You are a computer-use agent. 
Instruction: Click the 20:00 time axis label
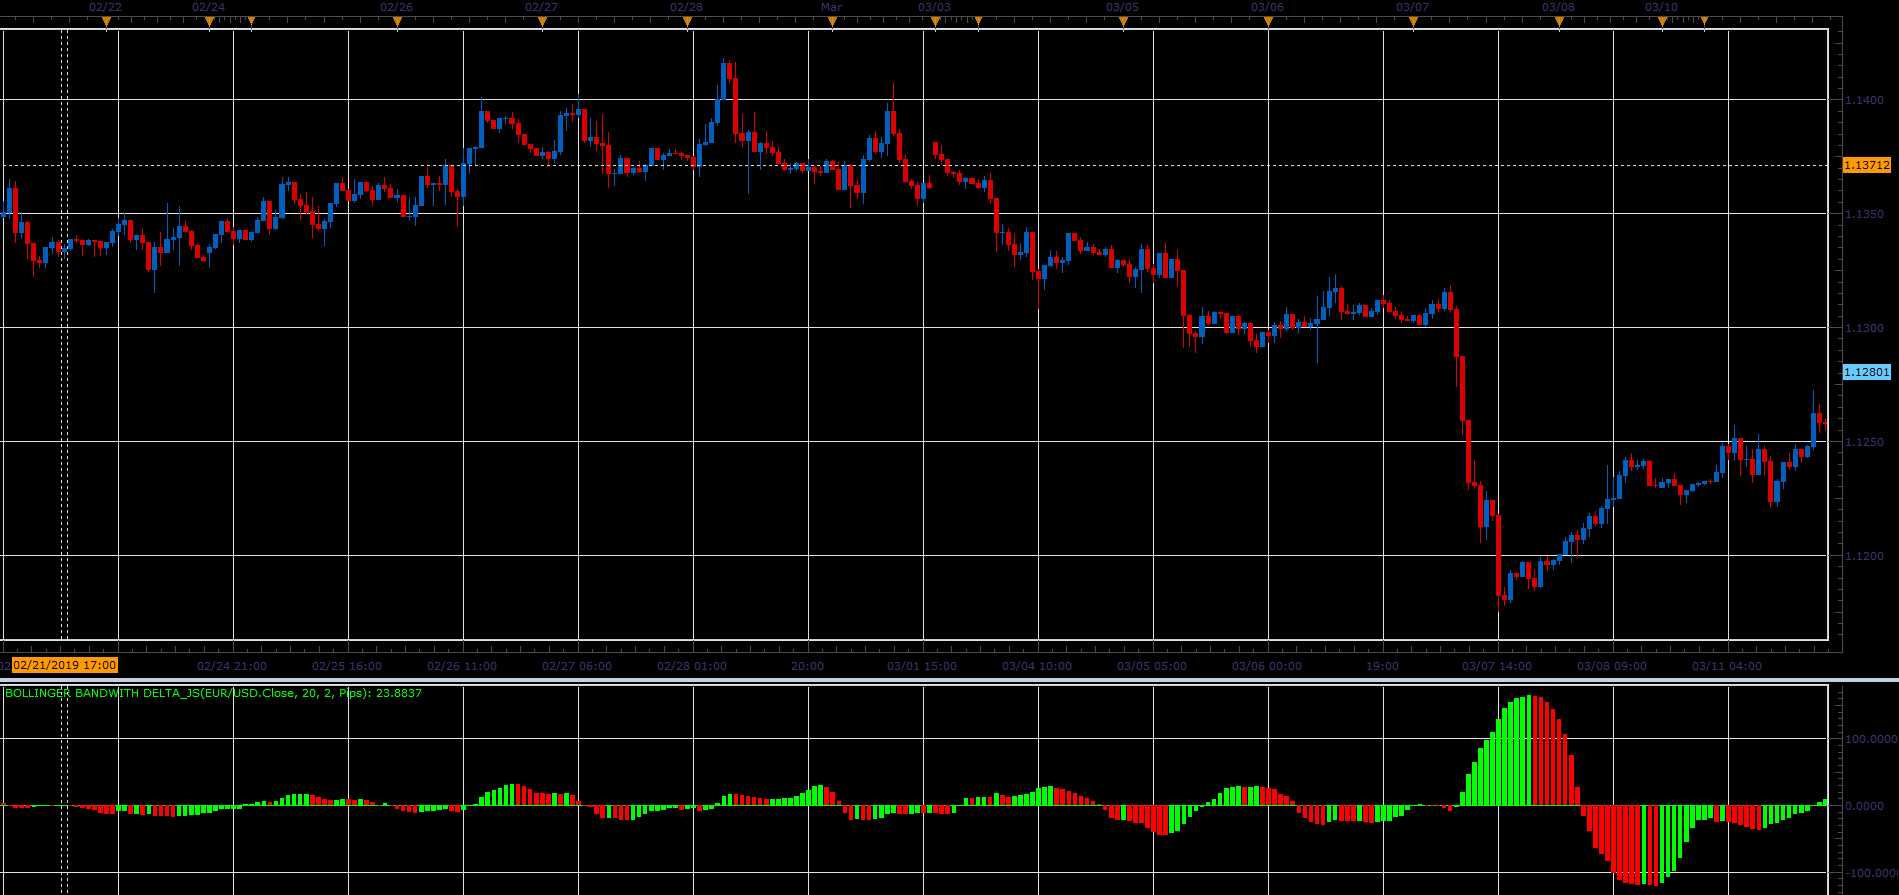tap(807, 666)
